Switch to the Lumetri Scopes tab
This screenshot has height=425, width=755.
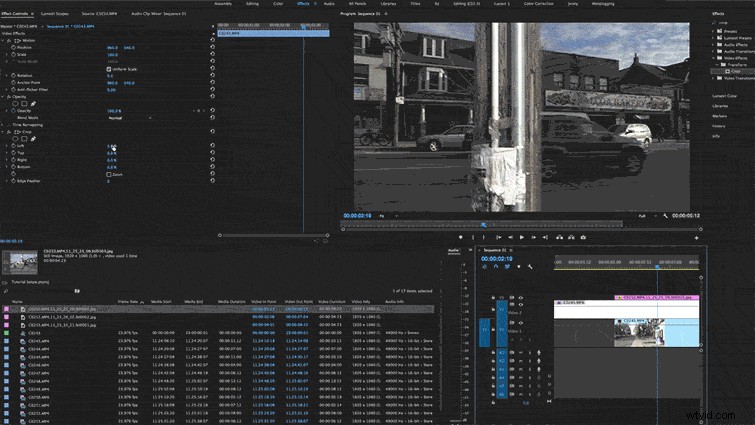point(54,14)
